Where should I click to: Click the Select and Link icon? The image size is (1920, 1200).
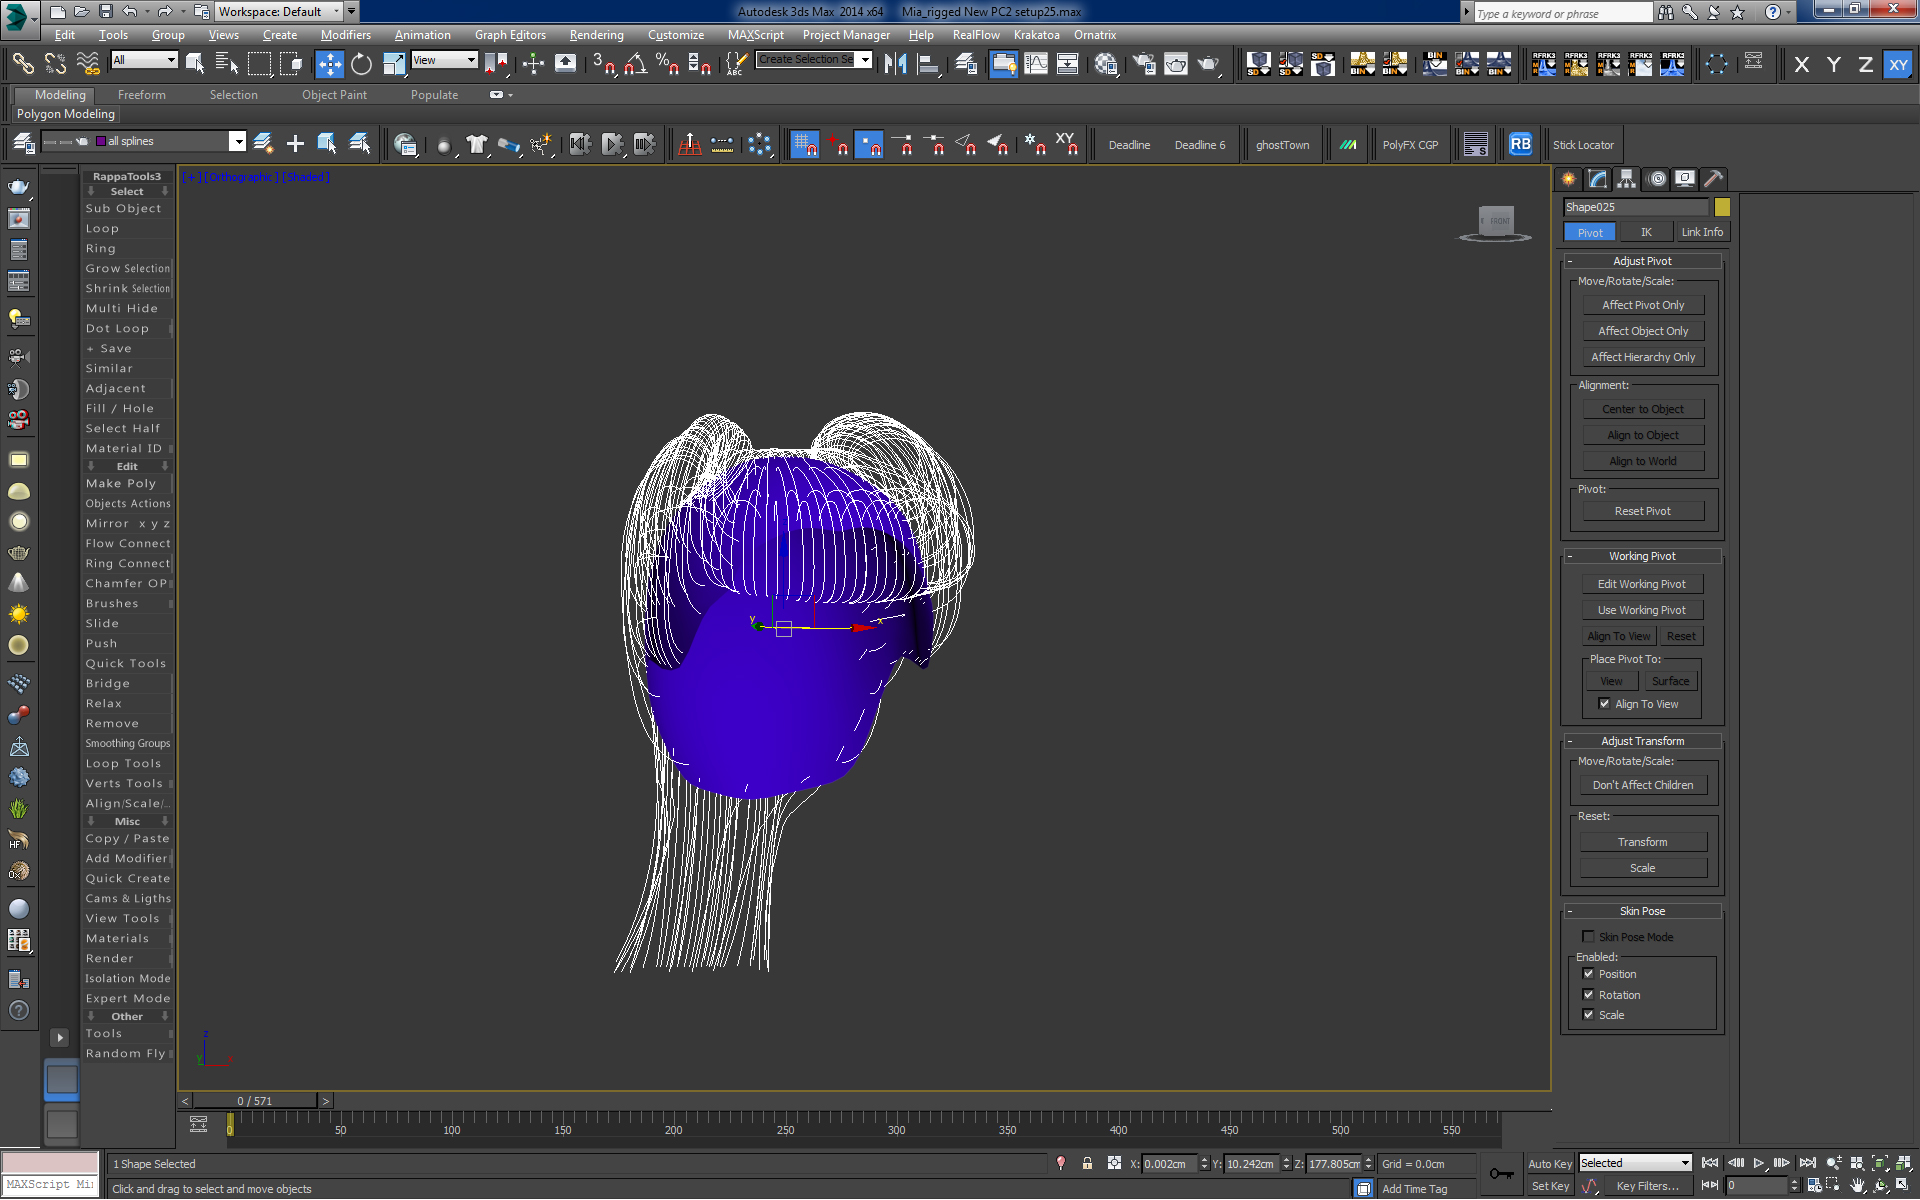click(x=22, y=64)
